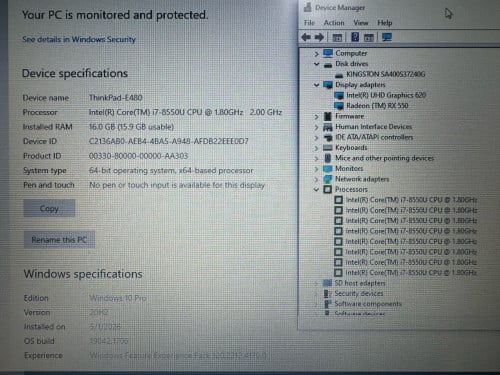
Task: Click the Processor value i7-8550U text
Action: [x=185, y=112]
